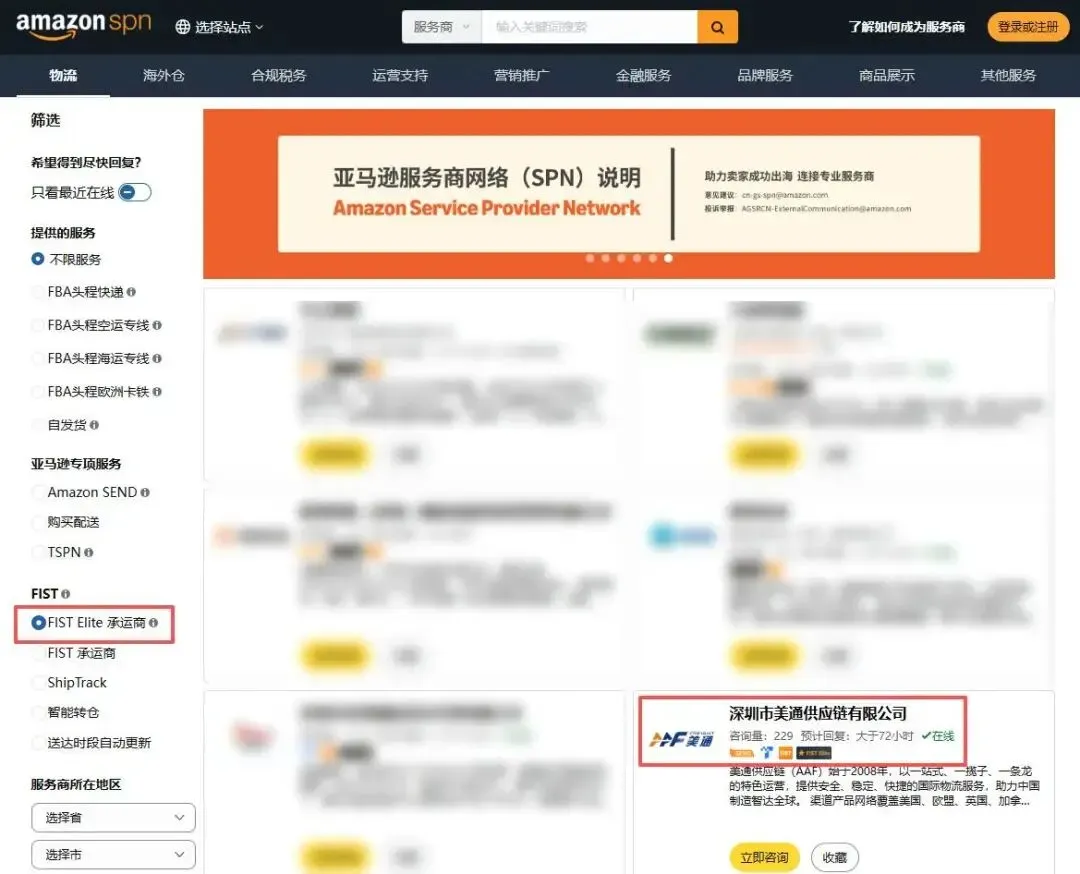Click the globe icon beside 选择站点
1080x874 pixels.
183,27
